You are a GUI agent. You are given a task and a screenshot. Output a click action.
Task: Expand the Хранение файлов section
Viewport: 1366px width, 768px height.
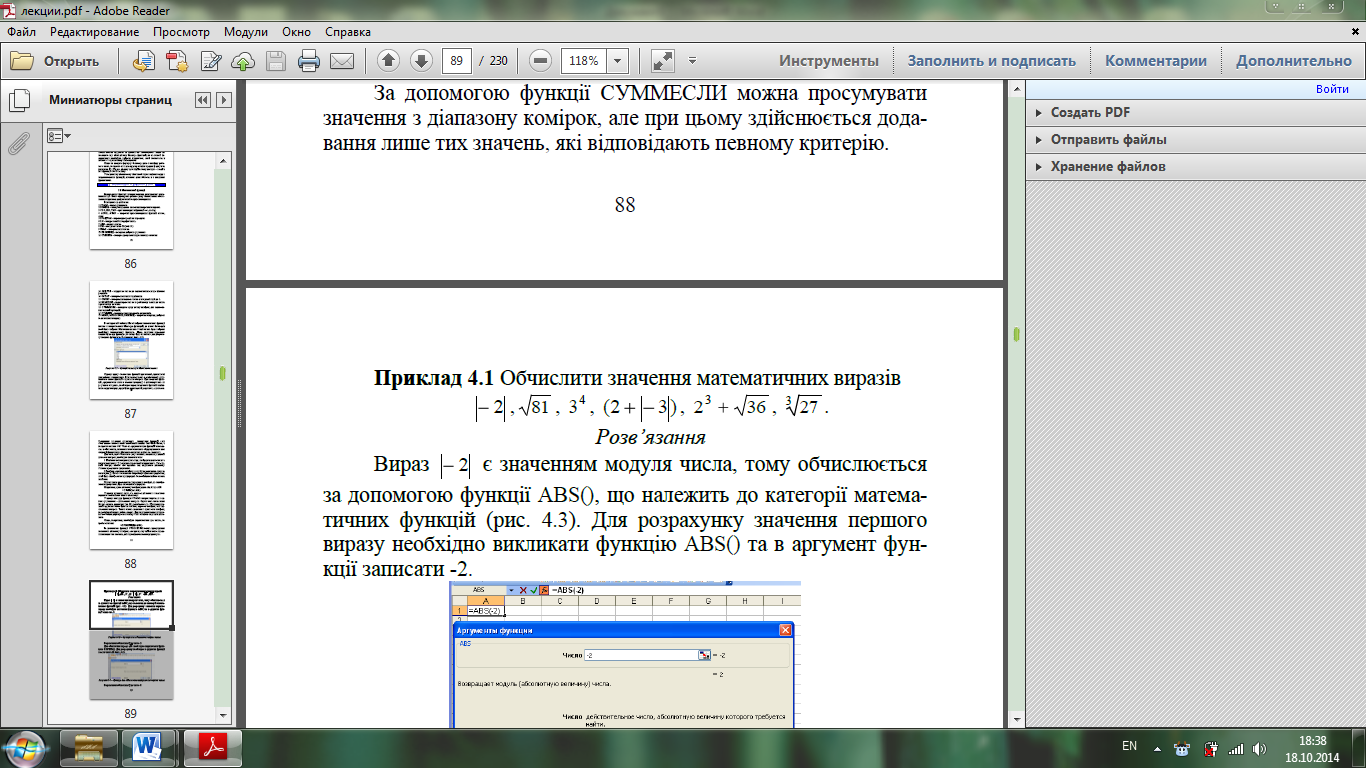coord(1107,167)
